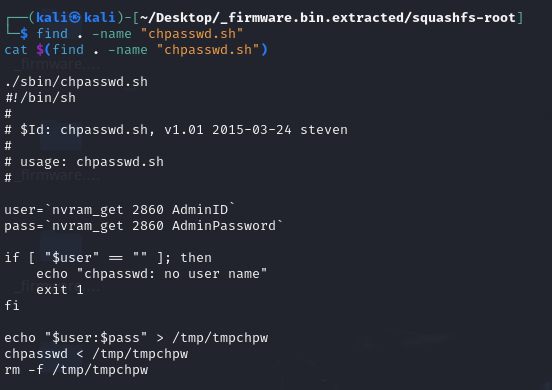Click the "exit 1" statement
This screenshot has height=390, width=552.
tap(60, 290)
